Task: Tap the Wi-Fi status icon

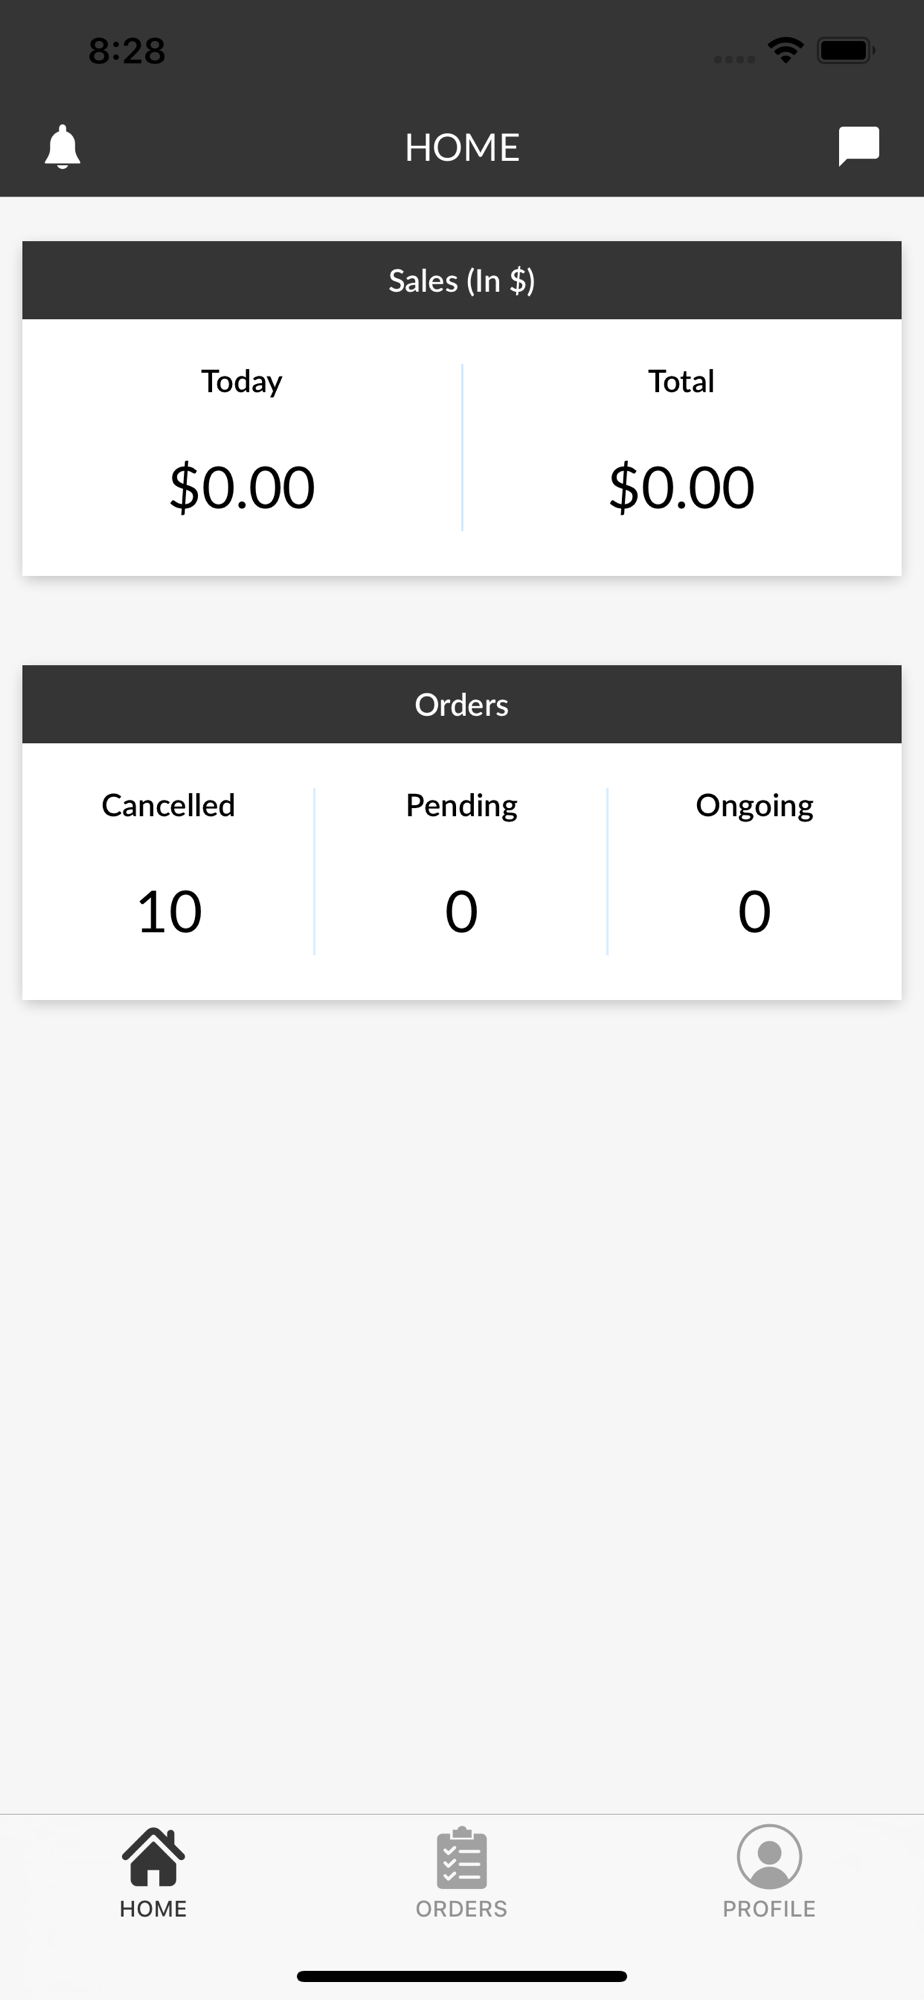Action: click(786, 50)
